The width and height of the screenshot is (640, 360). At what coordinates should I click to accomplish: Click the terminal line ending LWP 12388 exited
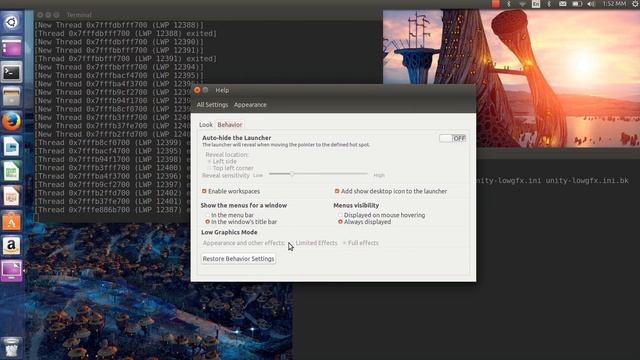(126, 33)
